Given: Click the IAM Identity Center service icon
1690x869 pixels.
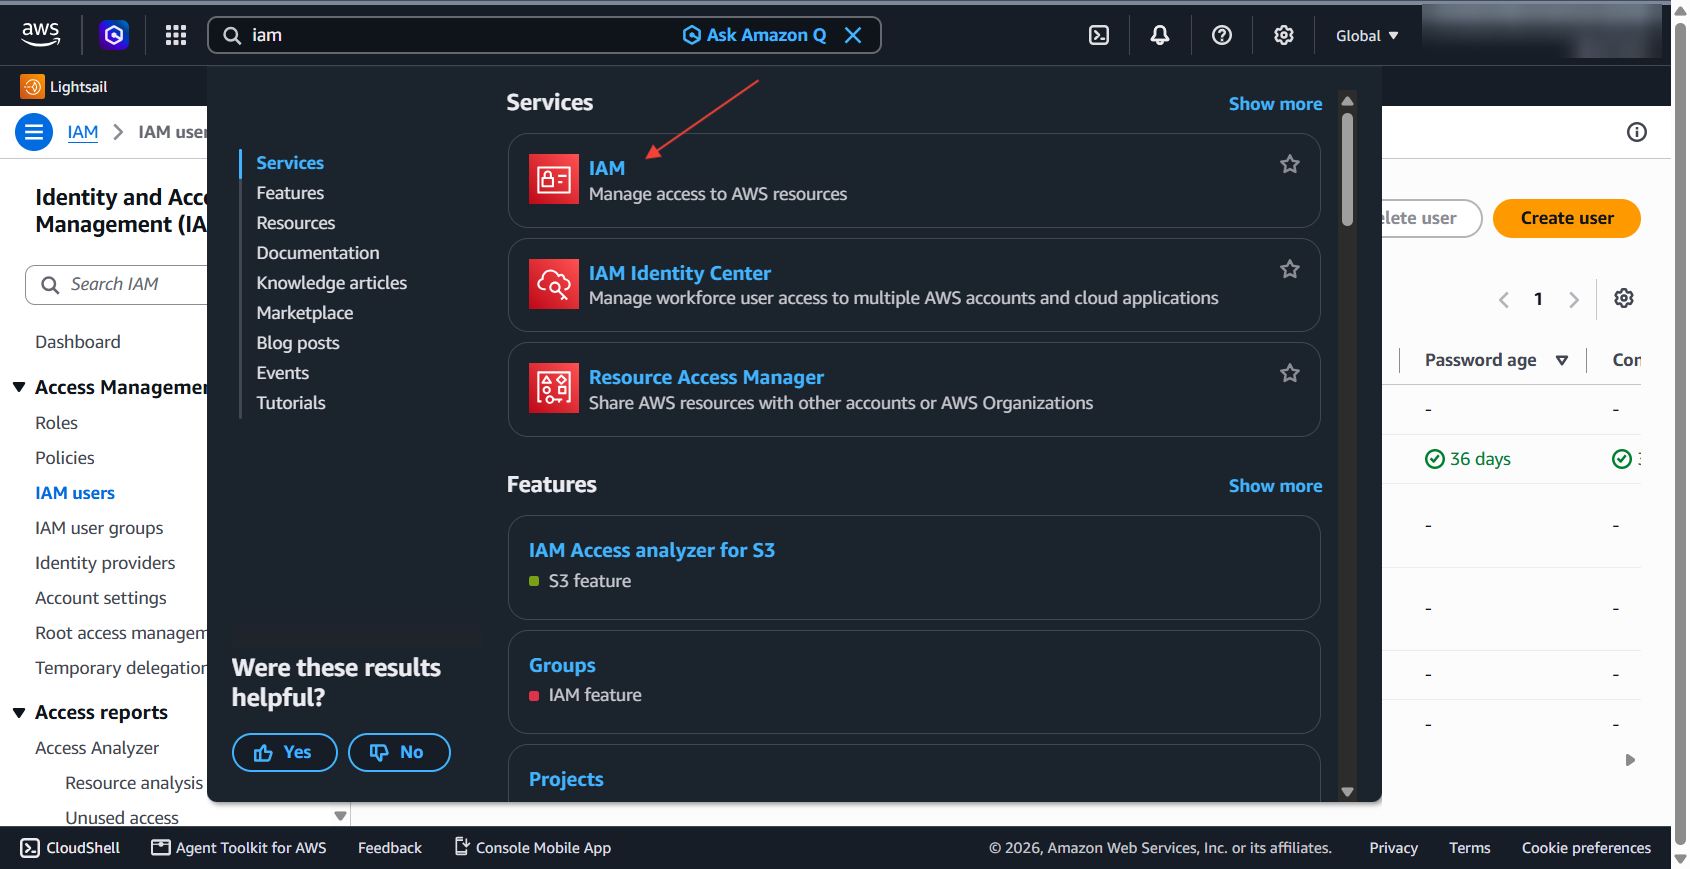Looking at the screenshot, I should pos(554,284).
